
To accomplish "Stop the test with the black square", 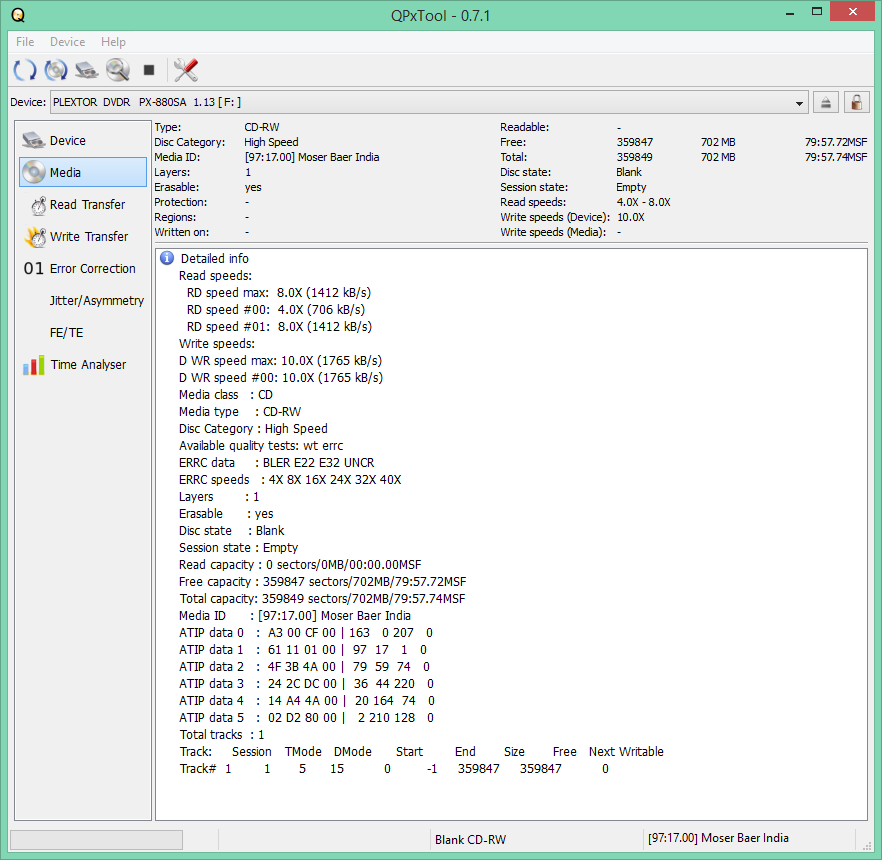I will click(148, 70).
